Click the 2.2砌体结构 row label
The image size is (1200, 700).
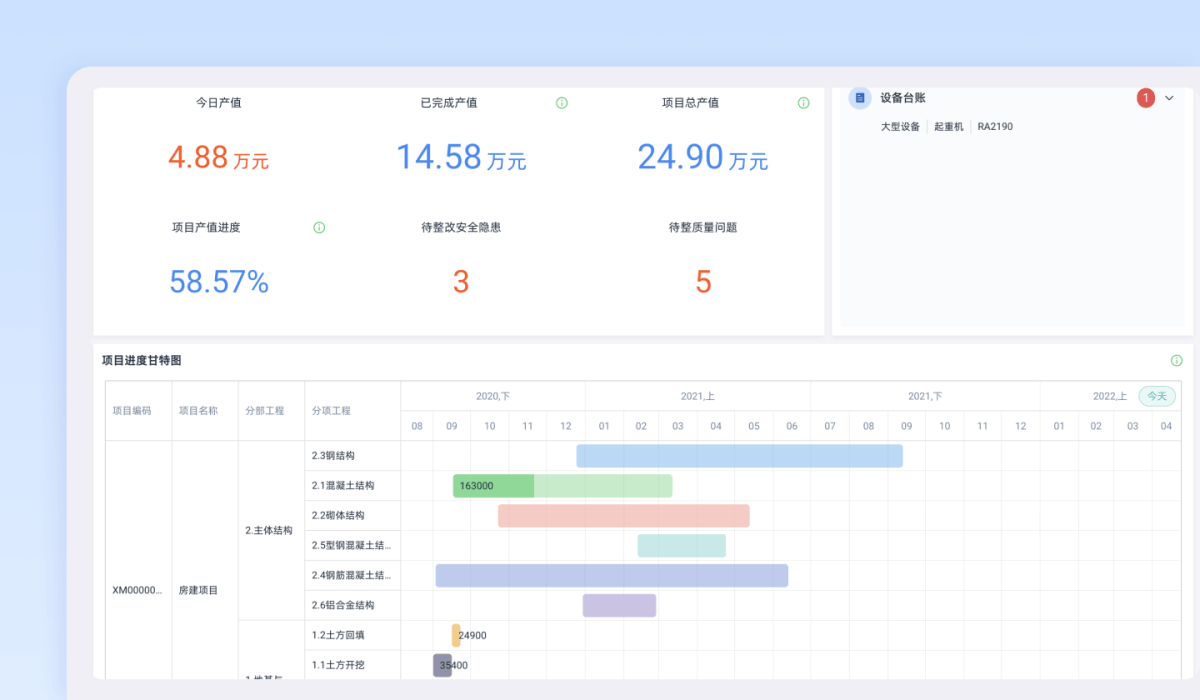338,516
